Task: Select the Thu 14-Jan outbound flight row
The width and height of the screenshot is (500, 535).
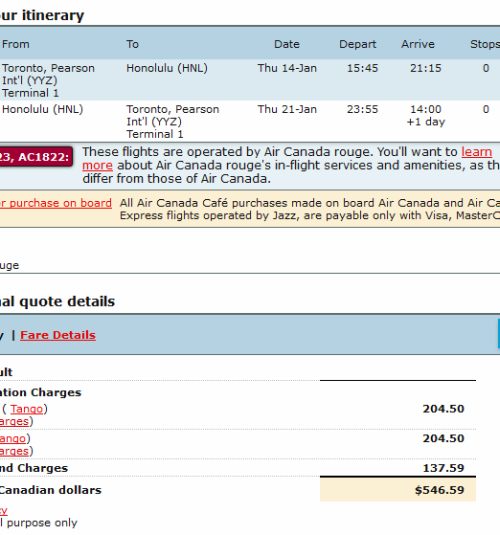Action: point(250,80)
